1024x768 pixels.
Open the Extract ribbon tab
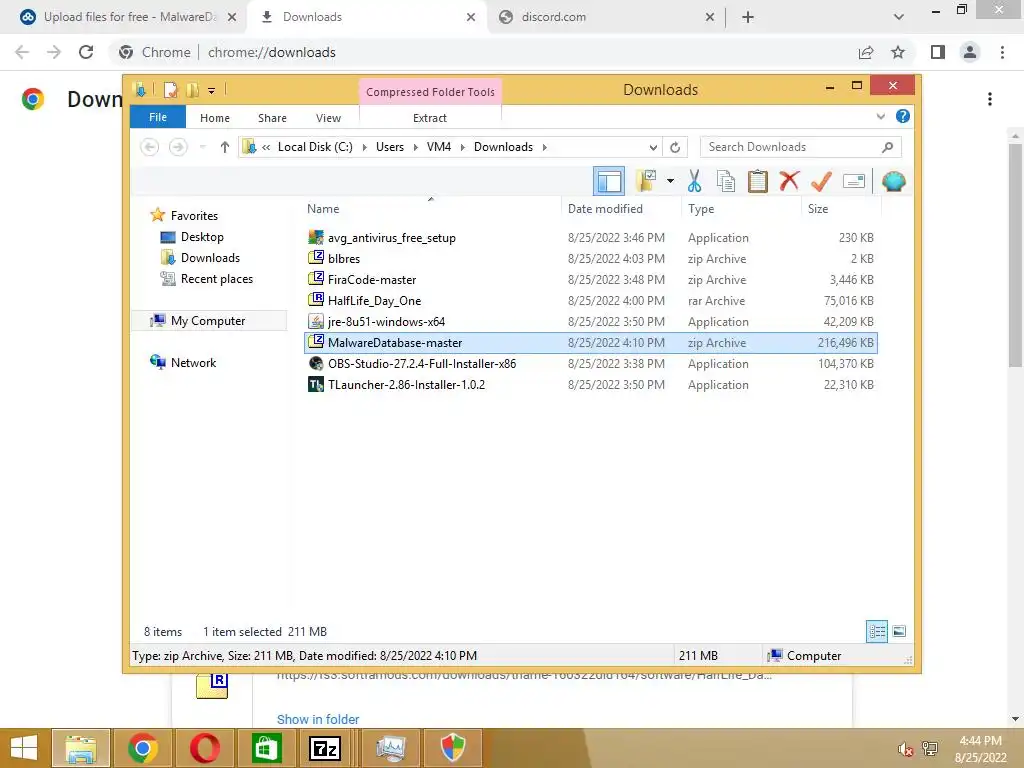point(430,118)
